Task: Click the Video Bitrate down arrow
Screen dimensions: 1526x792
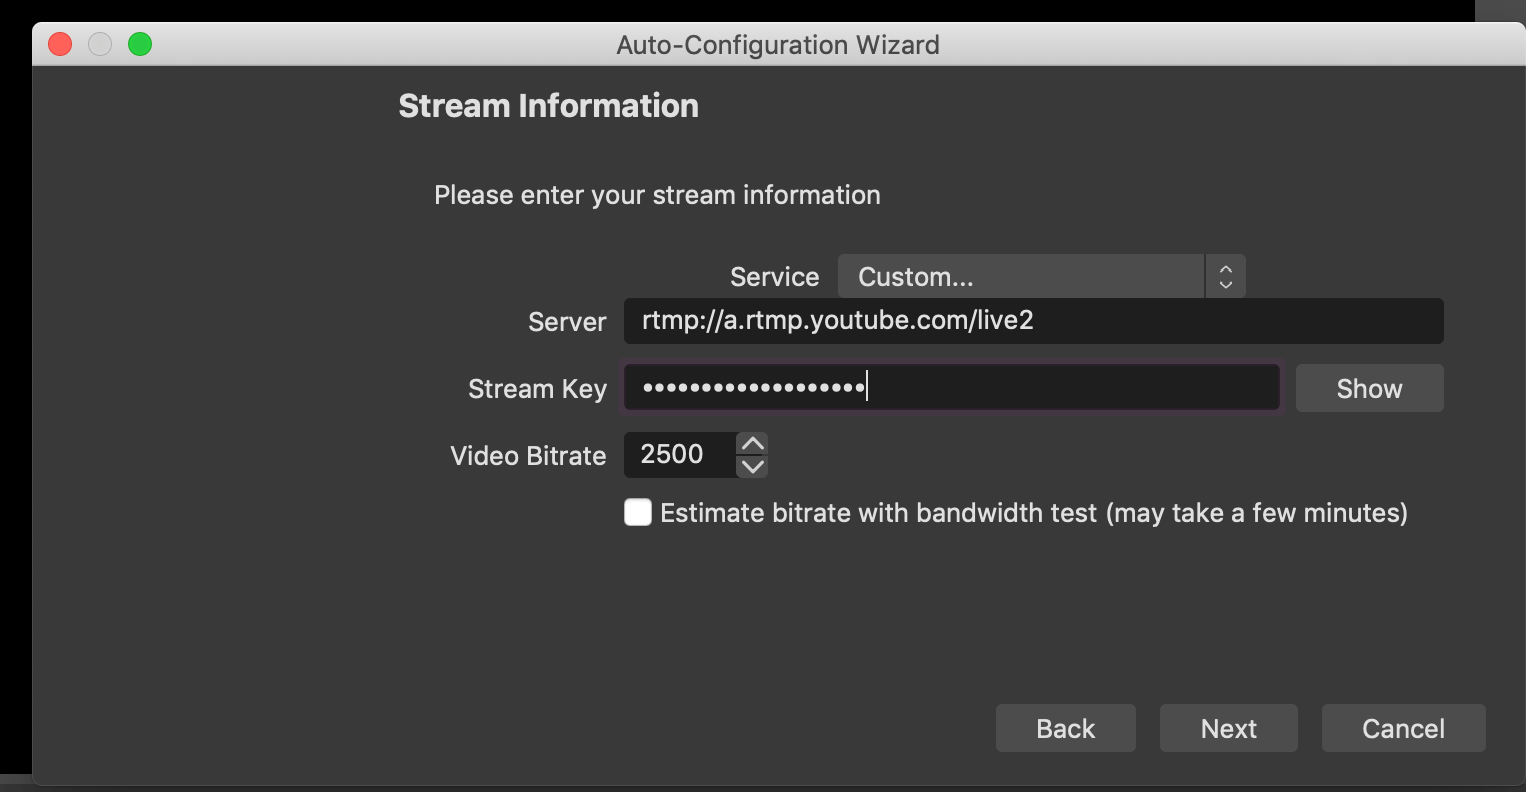Action: tap(752, 466)
